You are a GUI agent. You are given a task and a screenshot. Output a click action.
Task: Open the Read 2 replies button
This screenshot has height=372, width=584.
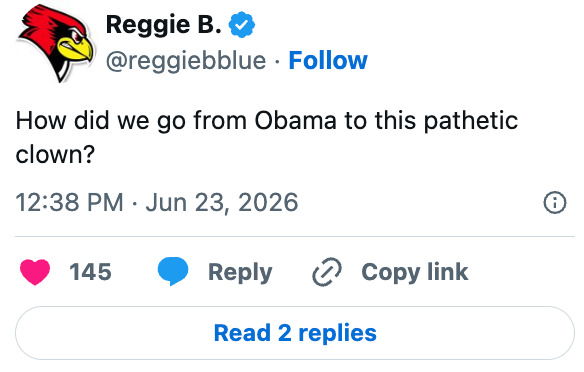tap(295, 333)
